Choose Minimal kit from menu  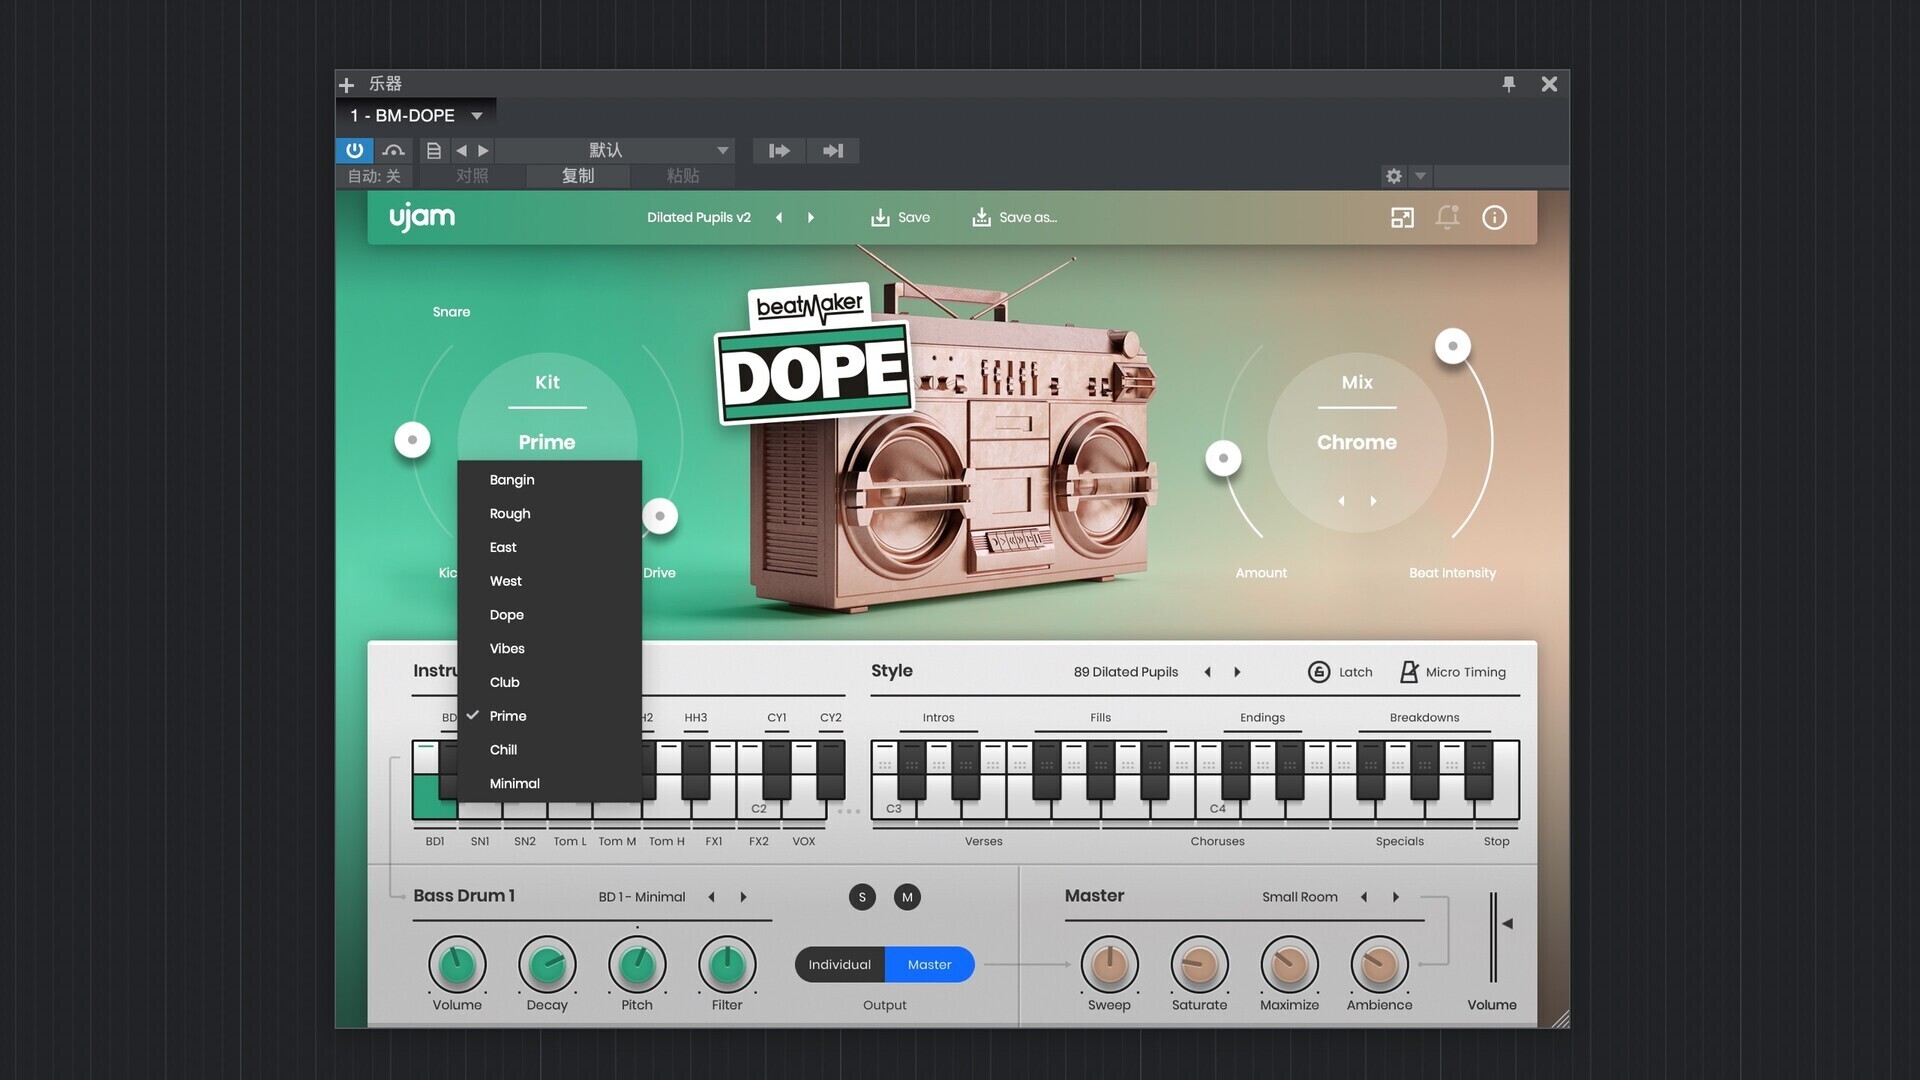pyautogui.click(x=549, y=784)
